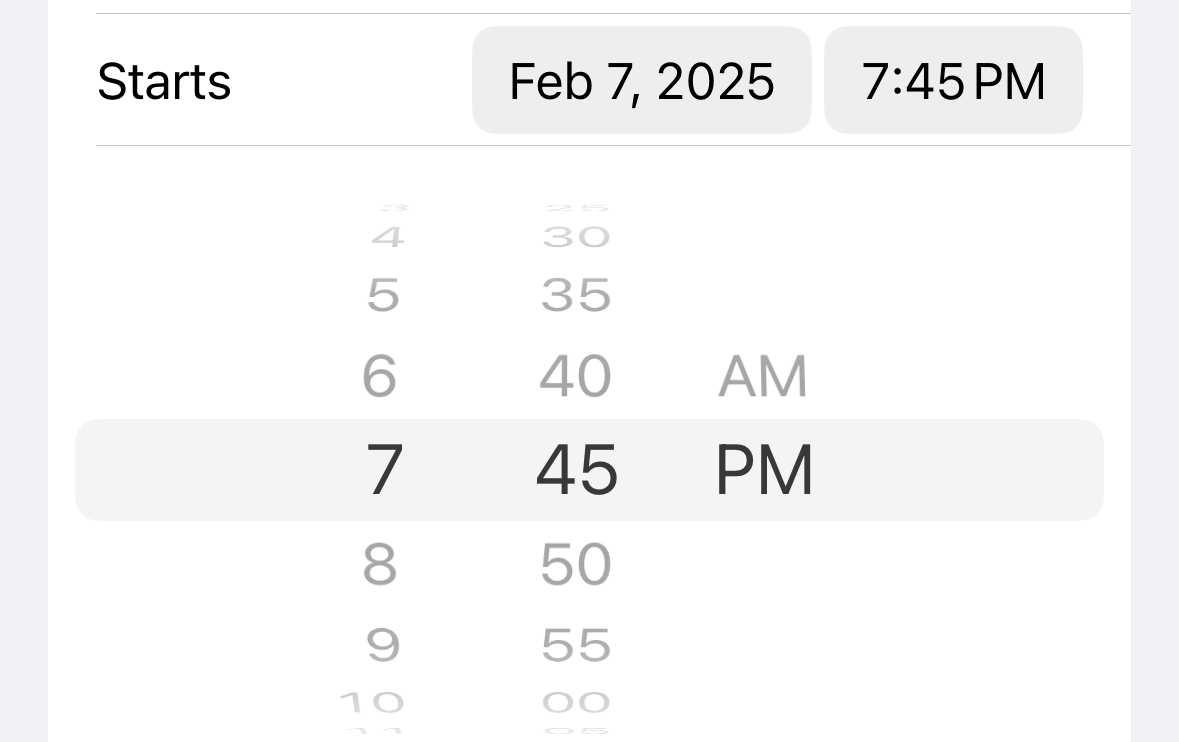Open the time picker via 7:45 PM button

(952, 81)
